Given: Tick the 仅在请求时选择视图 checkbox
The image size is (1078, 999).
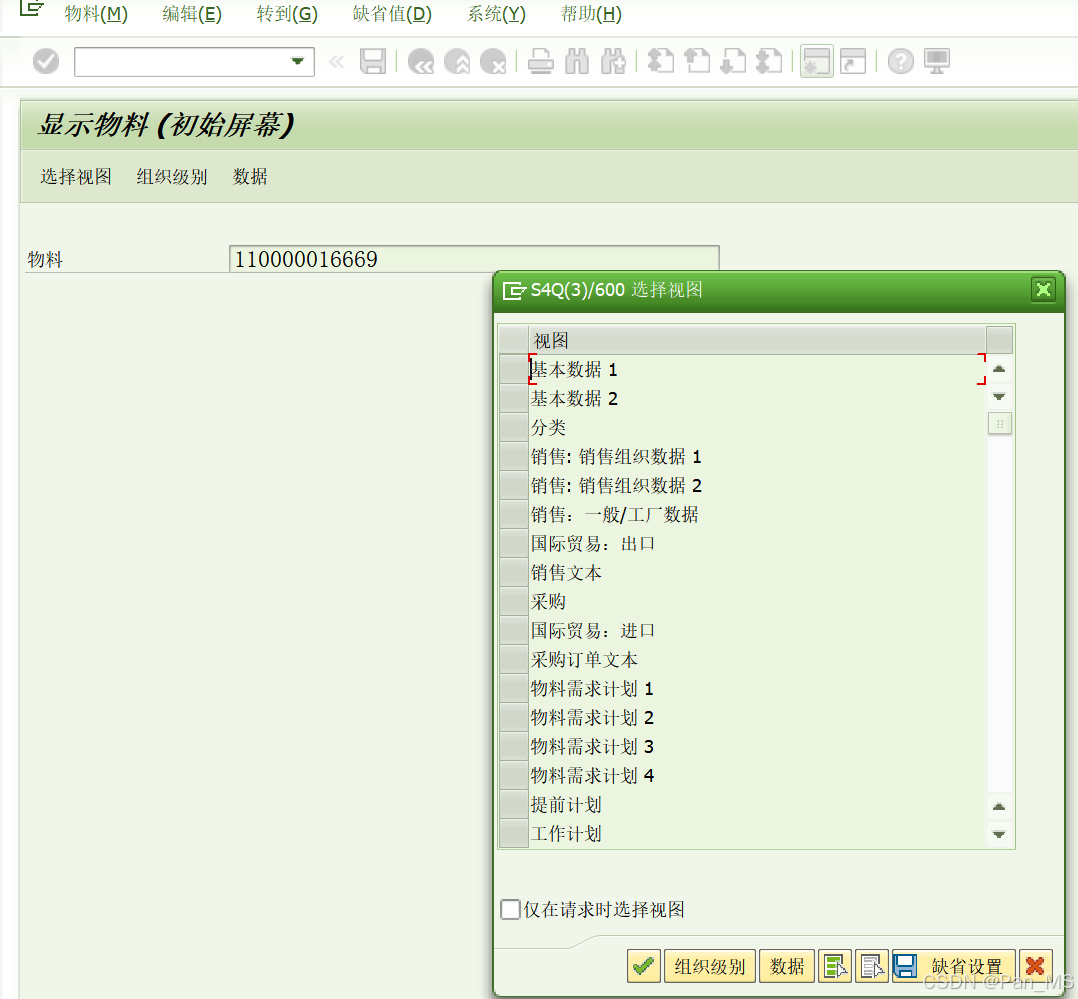Looking at the screenshot, I should pos(510,909).
